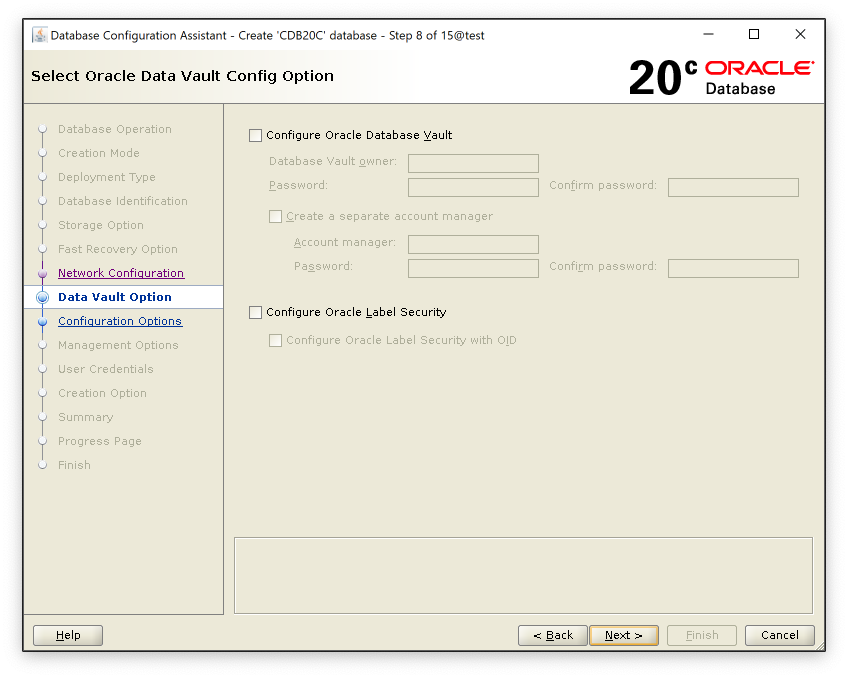Click the Fast Recovery Option step label
This screenshot has width=848, height=678.
tap(118, 249)
